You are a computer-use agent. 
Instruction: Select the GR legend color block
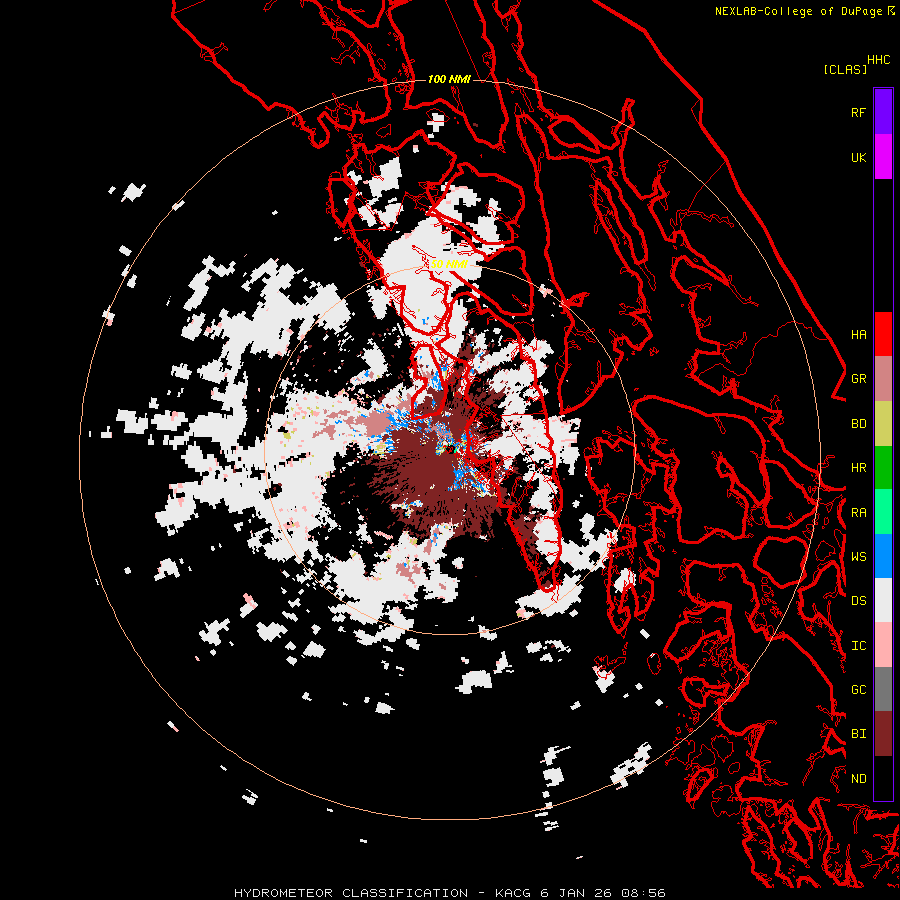(x=883, y=379)
